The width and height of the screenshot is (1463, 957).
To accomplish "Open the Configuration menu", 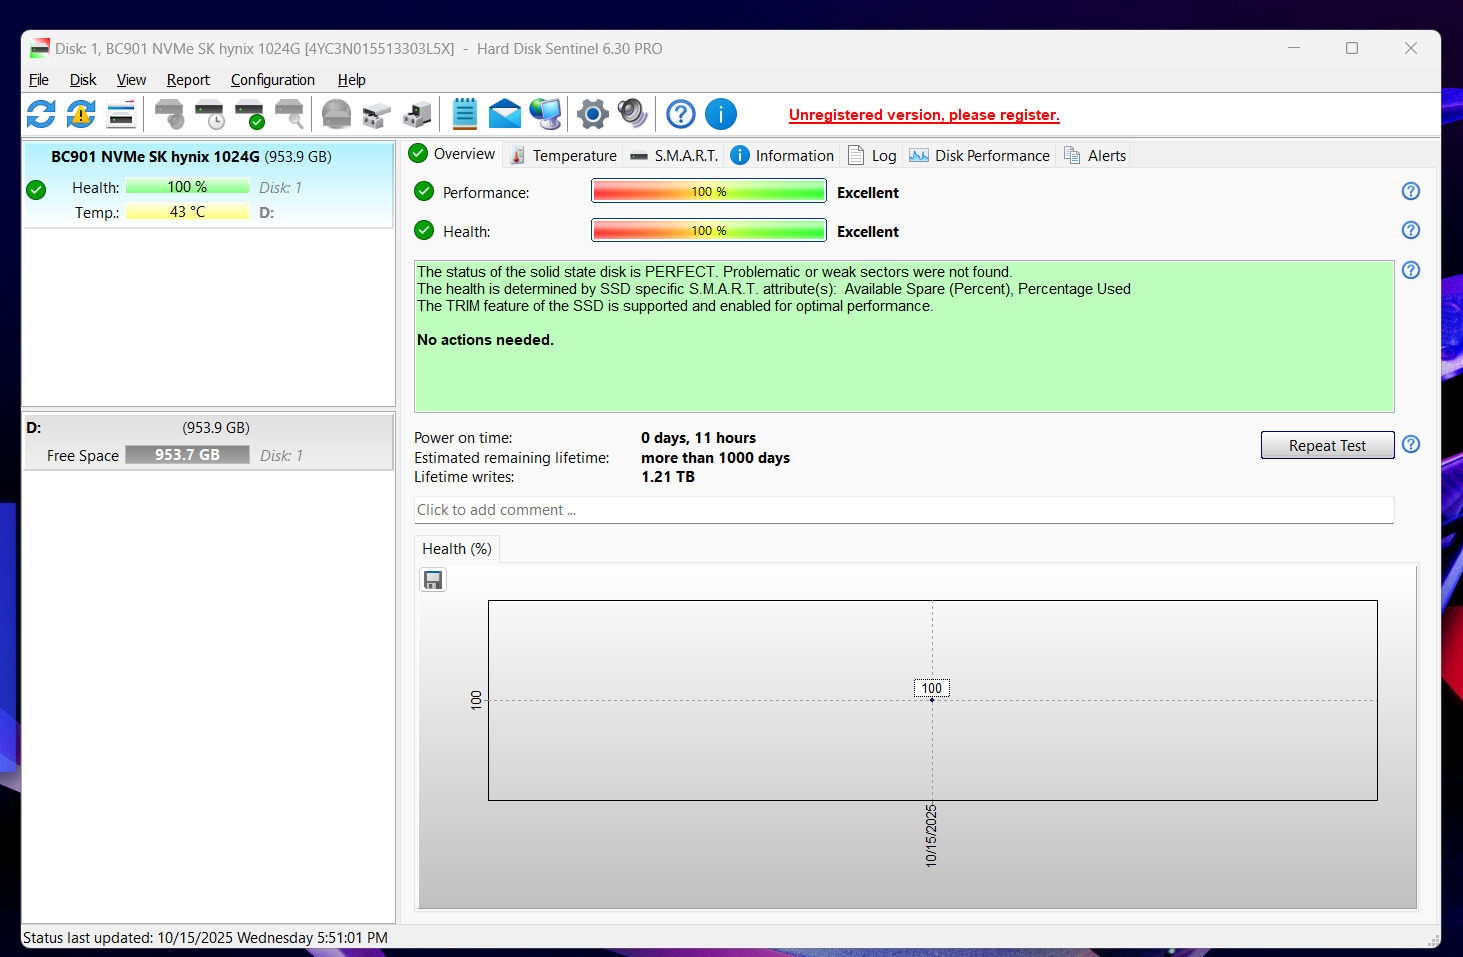I will coord(273,80).
